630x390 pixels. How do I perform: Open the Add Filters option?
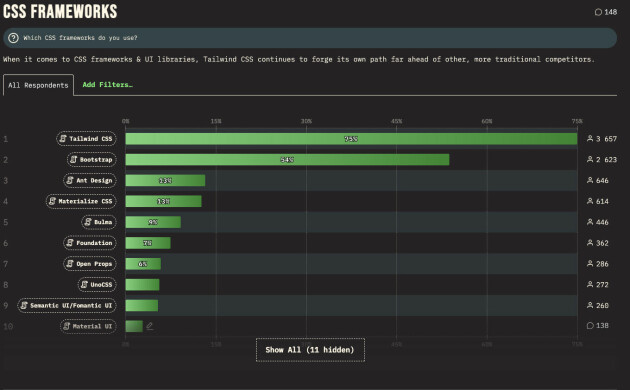[107, 85]
